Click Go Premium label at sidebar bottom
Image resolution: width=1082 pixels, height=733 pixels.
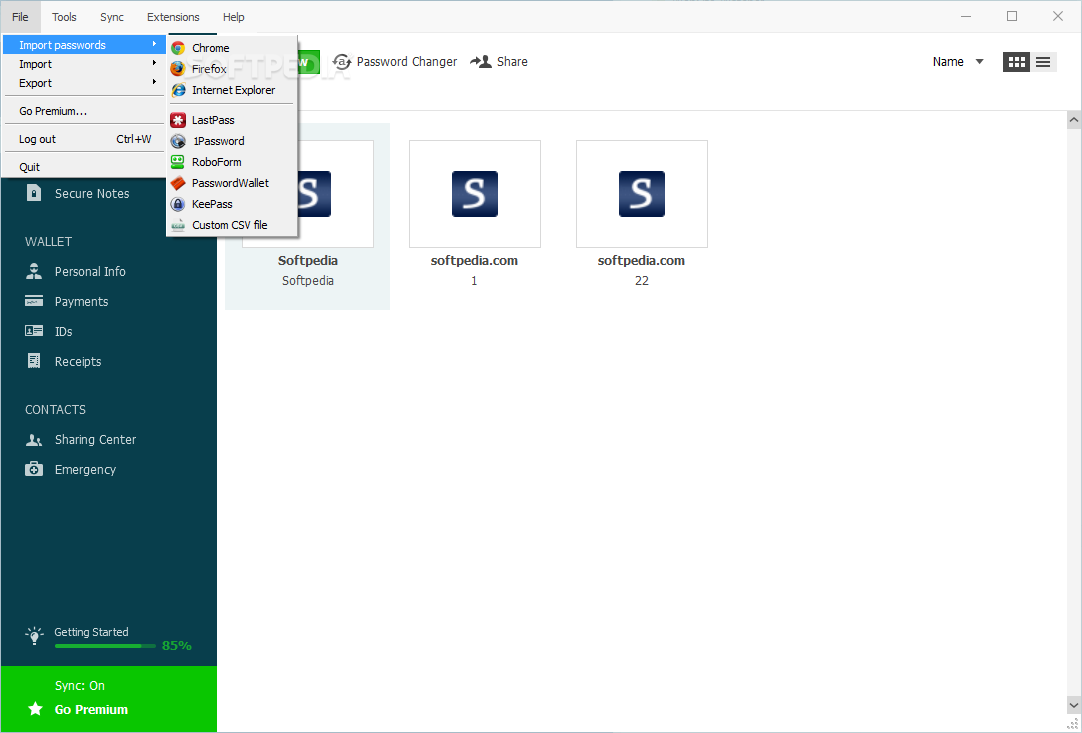(x=91, y=710)
